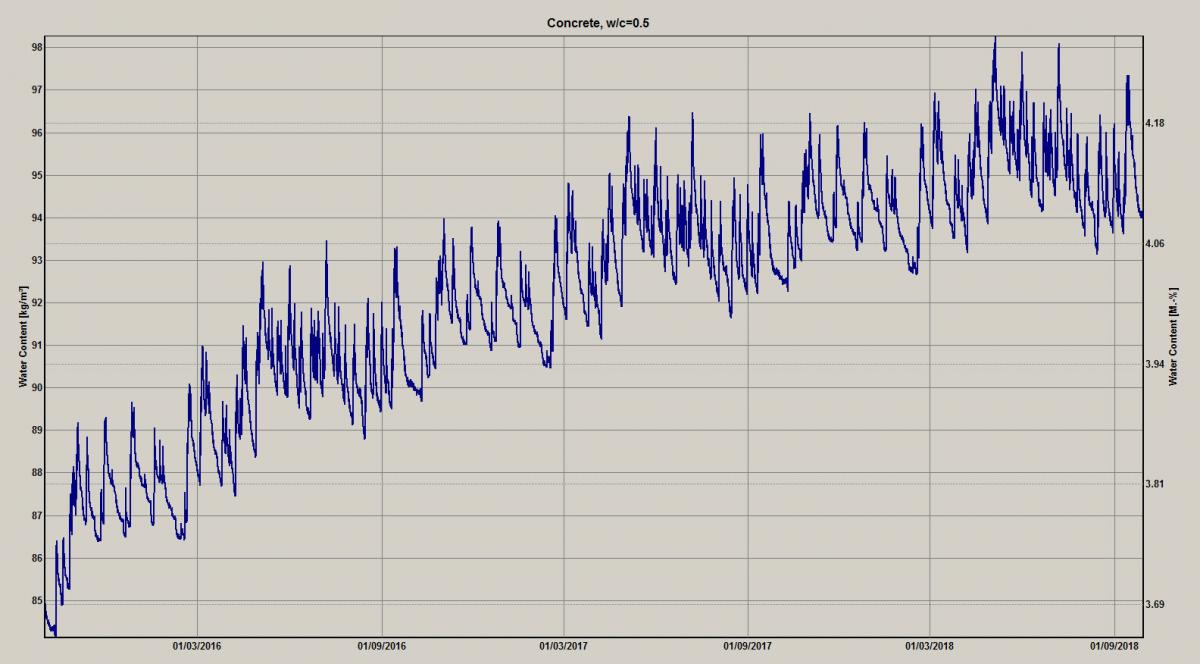Viewport: 1200px width, 664px height.
Task: Click the right axis value 3.69
Action: pyautogui.click(x=1157, y=604)
